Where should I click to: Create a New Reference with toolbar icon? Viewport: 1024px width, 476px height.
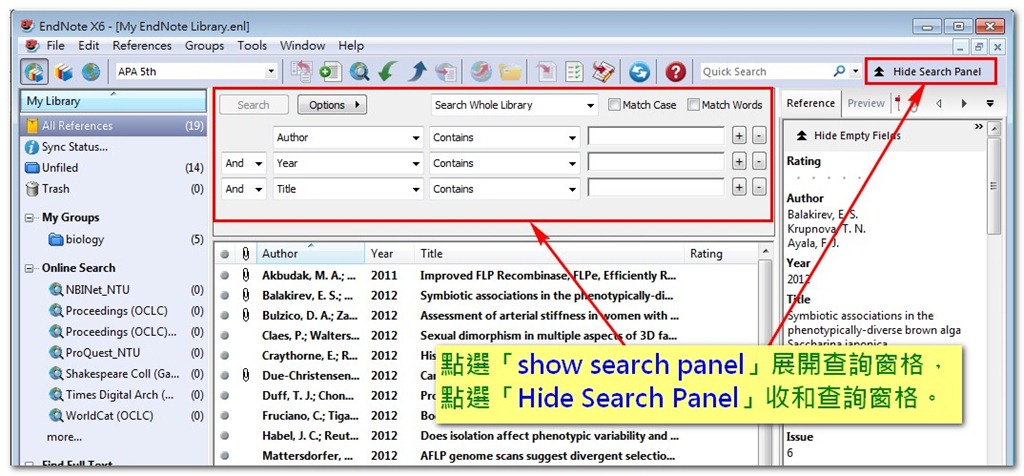pyautogui.click(x=330, y=71)
